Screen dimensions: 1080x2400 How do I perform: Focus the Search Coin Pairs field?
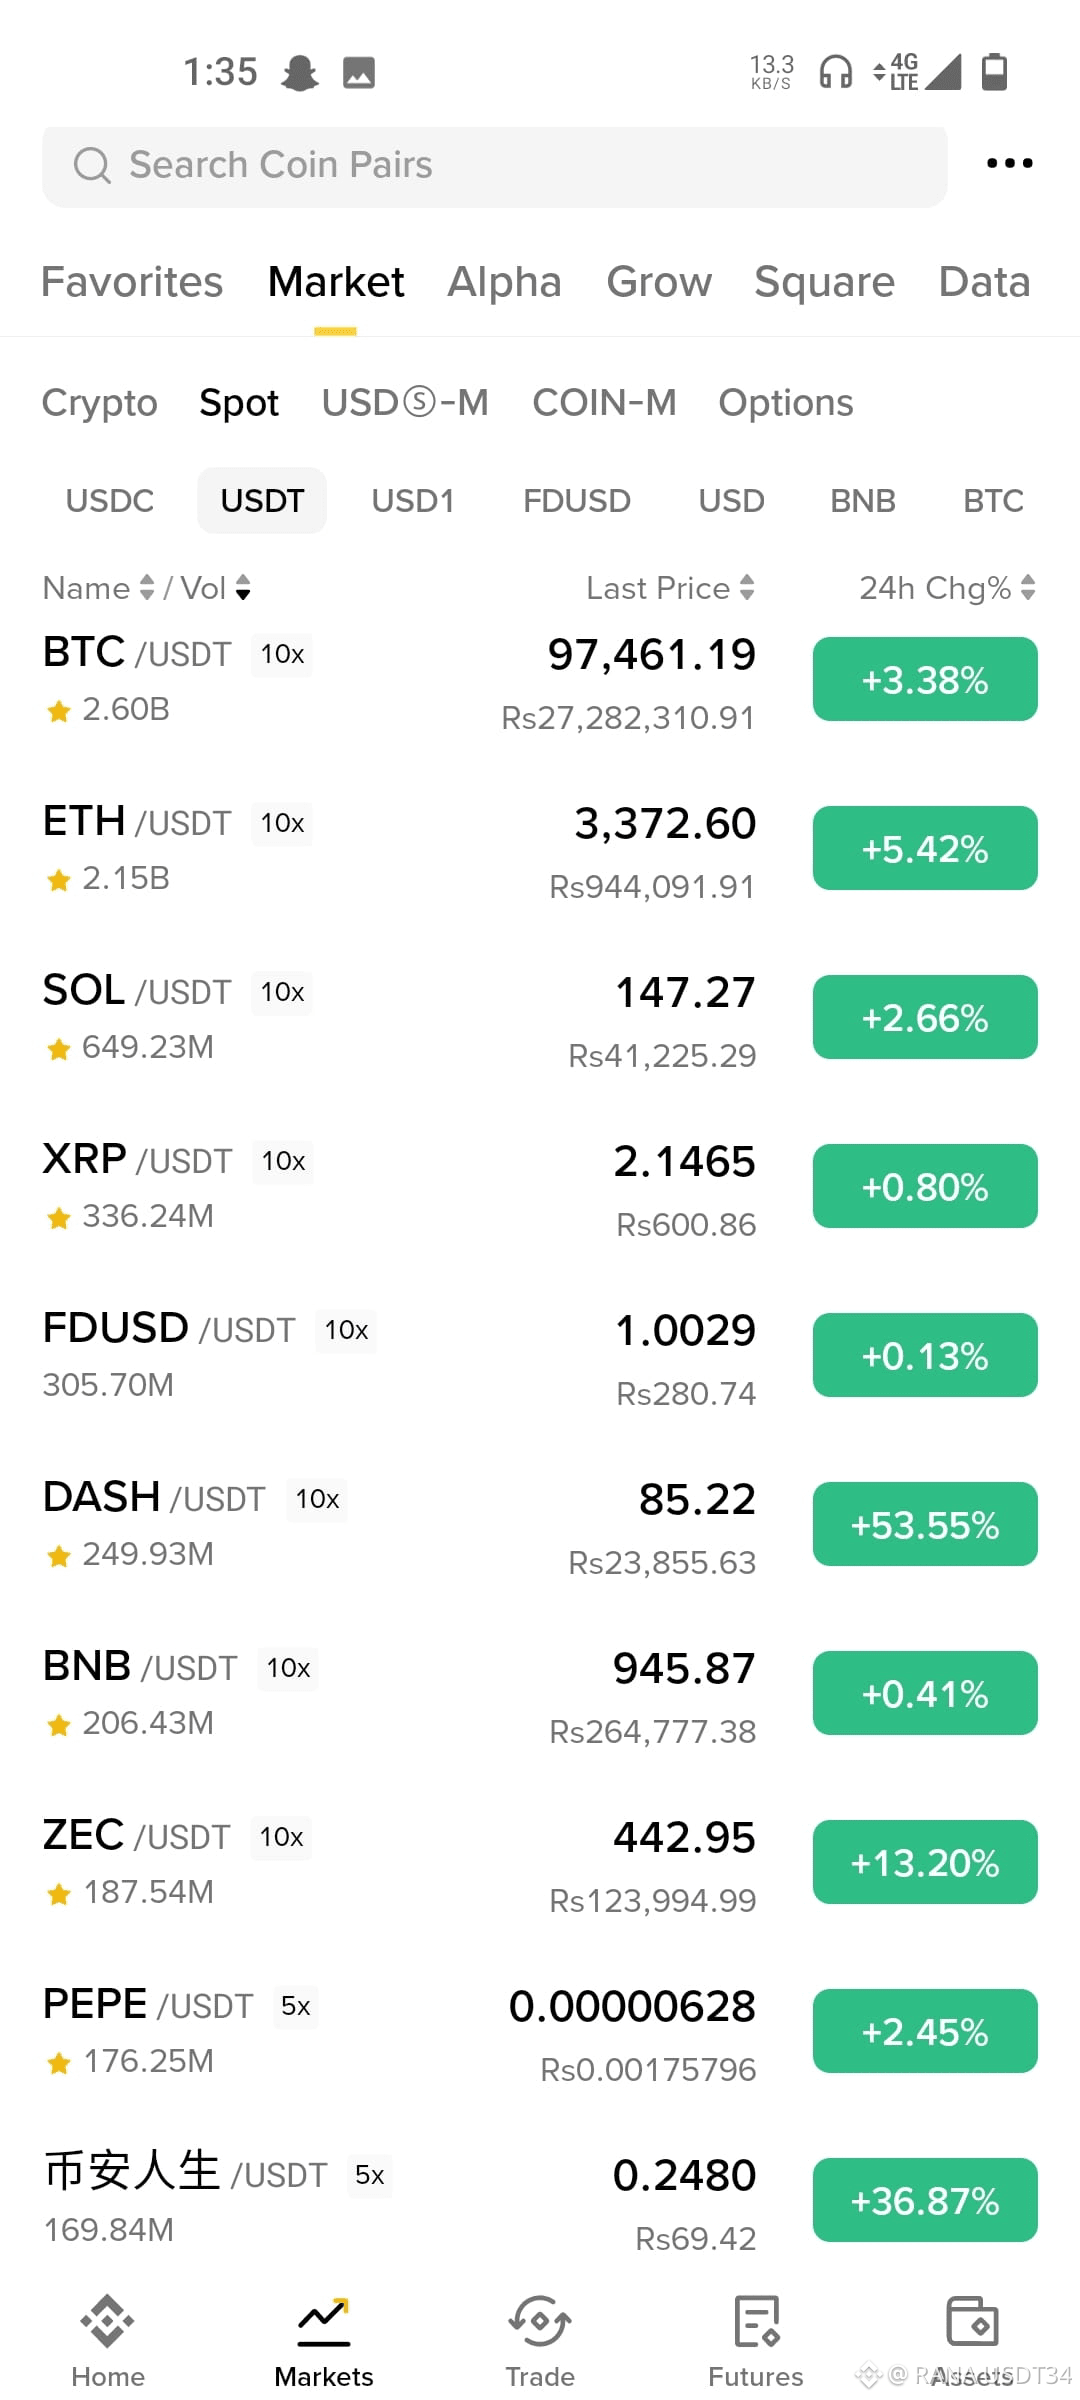point(495,167)
